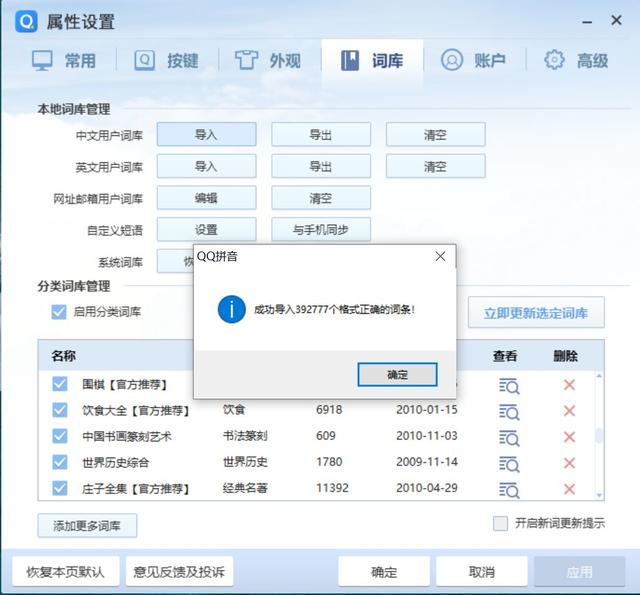
Task: Uncheck the 中国书画篆刻艺术 dictionary
Action: pyautogui.click(x=60, y=436)
